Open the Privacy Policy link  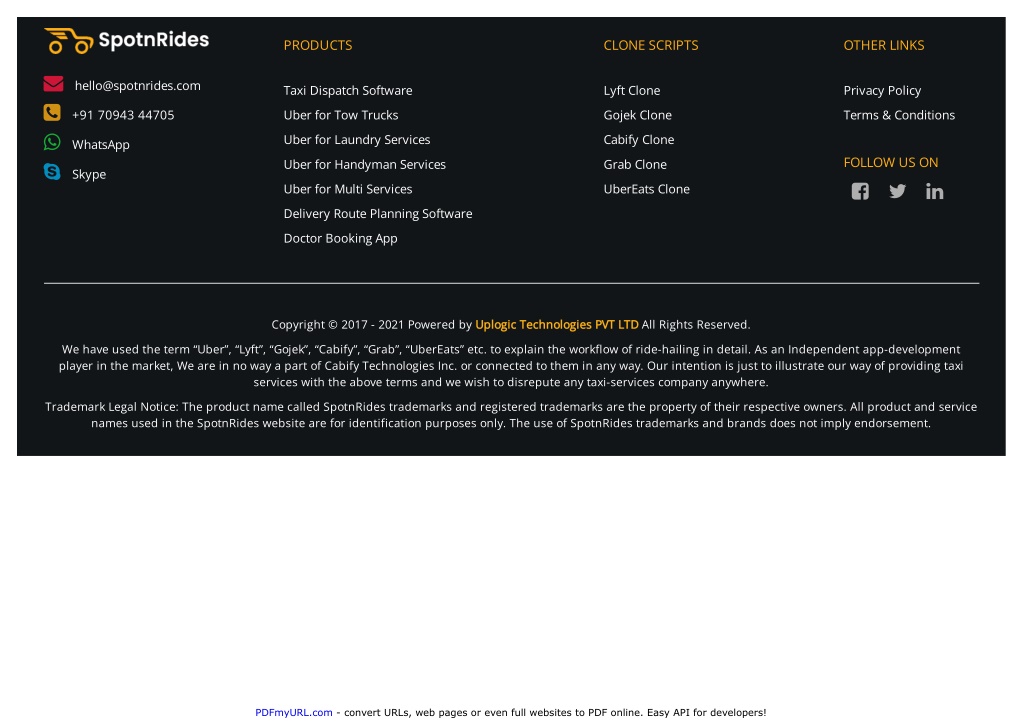click(x=882, y=91)
